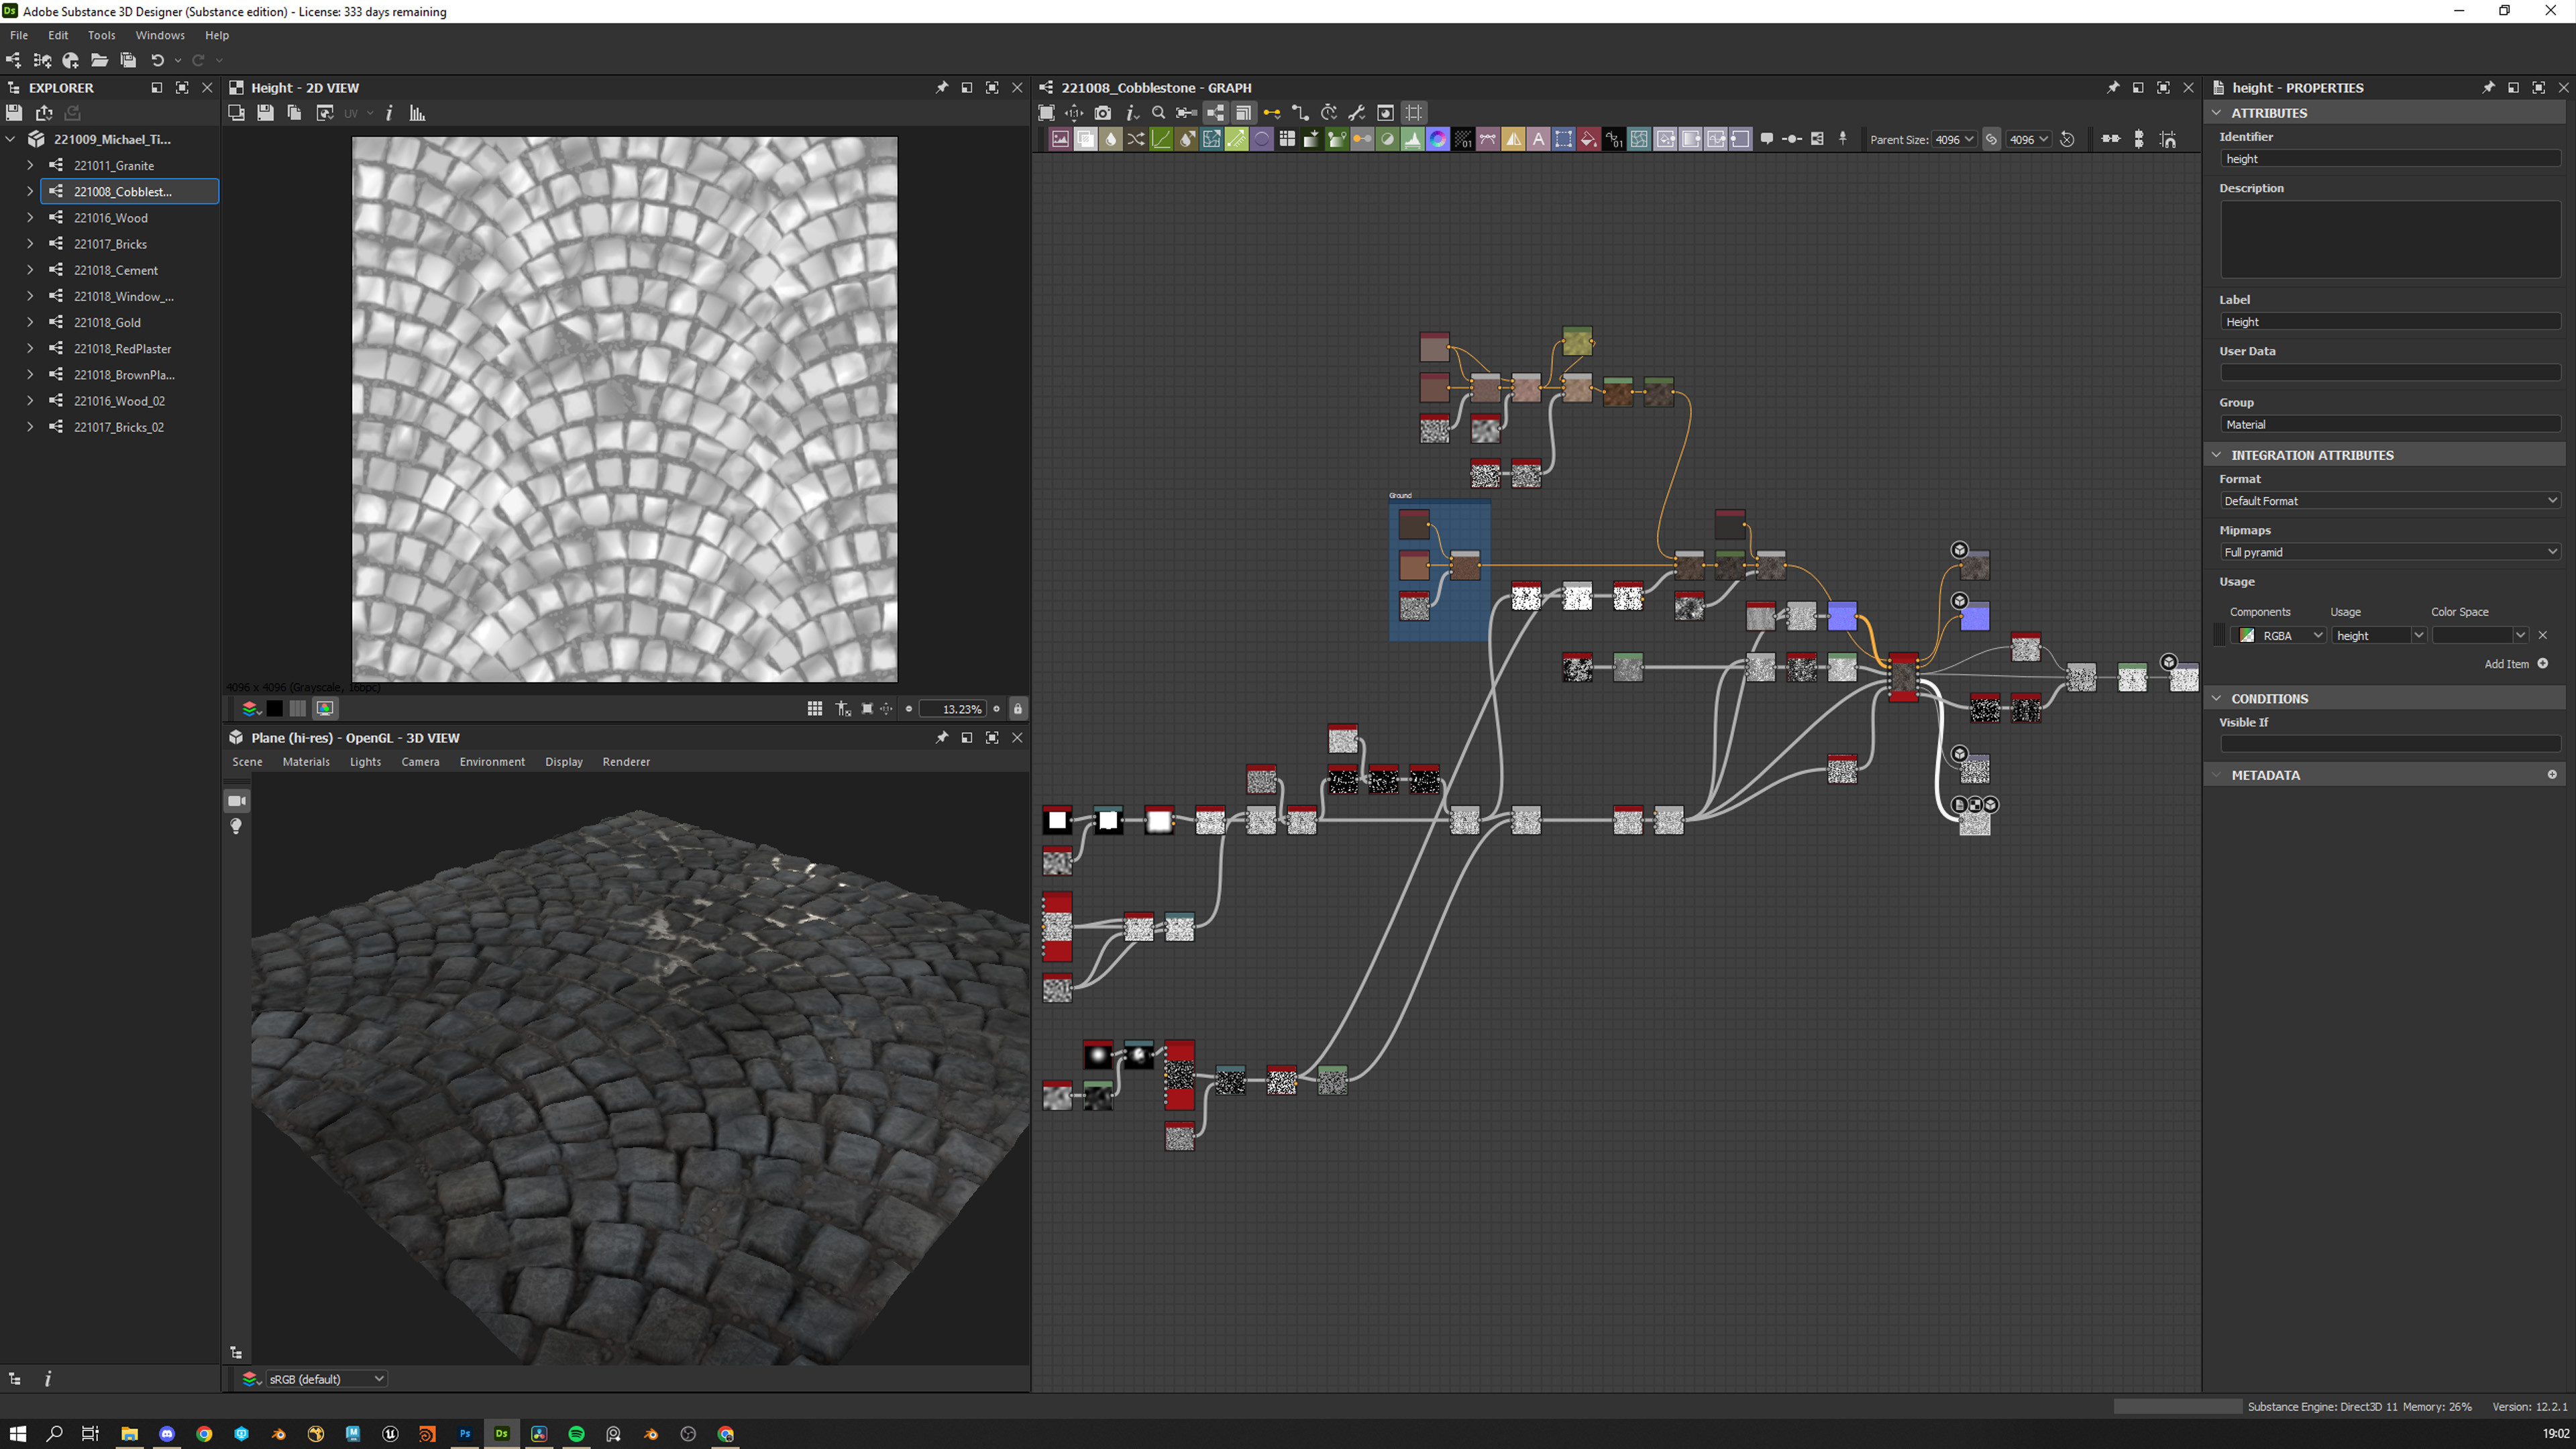Toggle the zoom lock in the 2D view
This screenshot has width=2576, height=1449.
tap(1017, 709)
